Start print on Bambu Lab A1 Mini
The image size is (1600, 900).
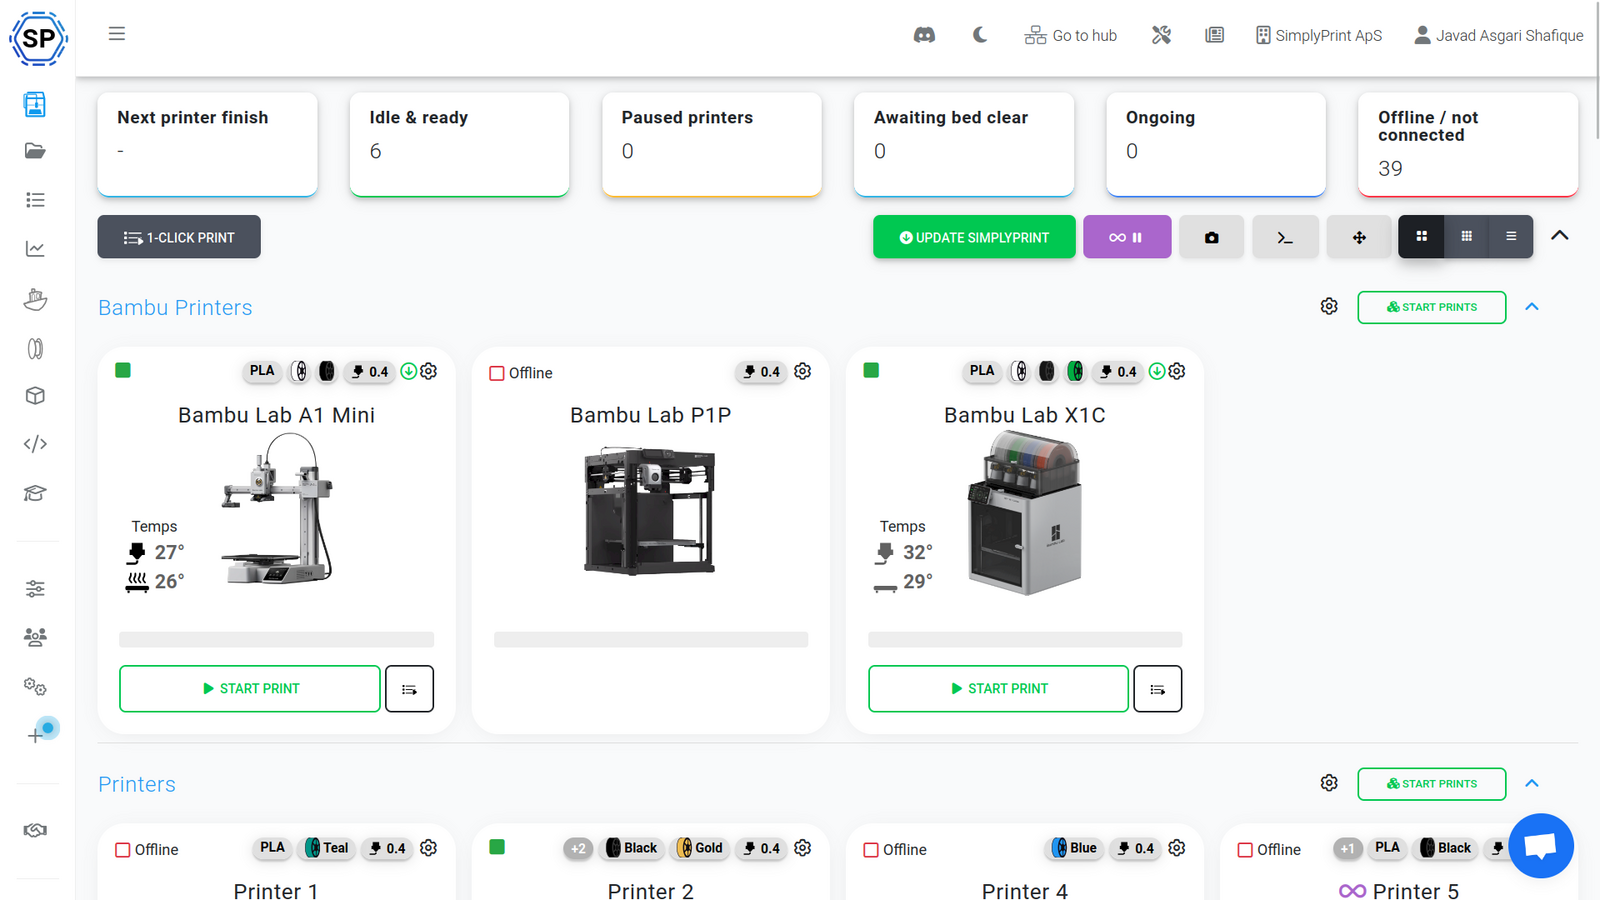(250, 689)
